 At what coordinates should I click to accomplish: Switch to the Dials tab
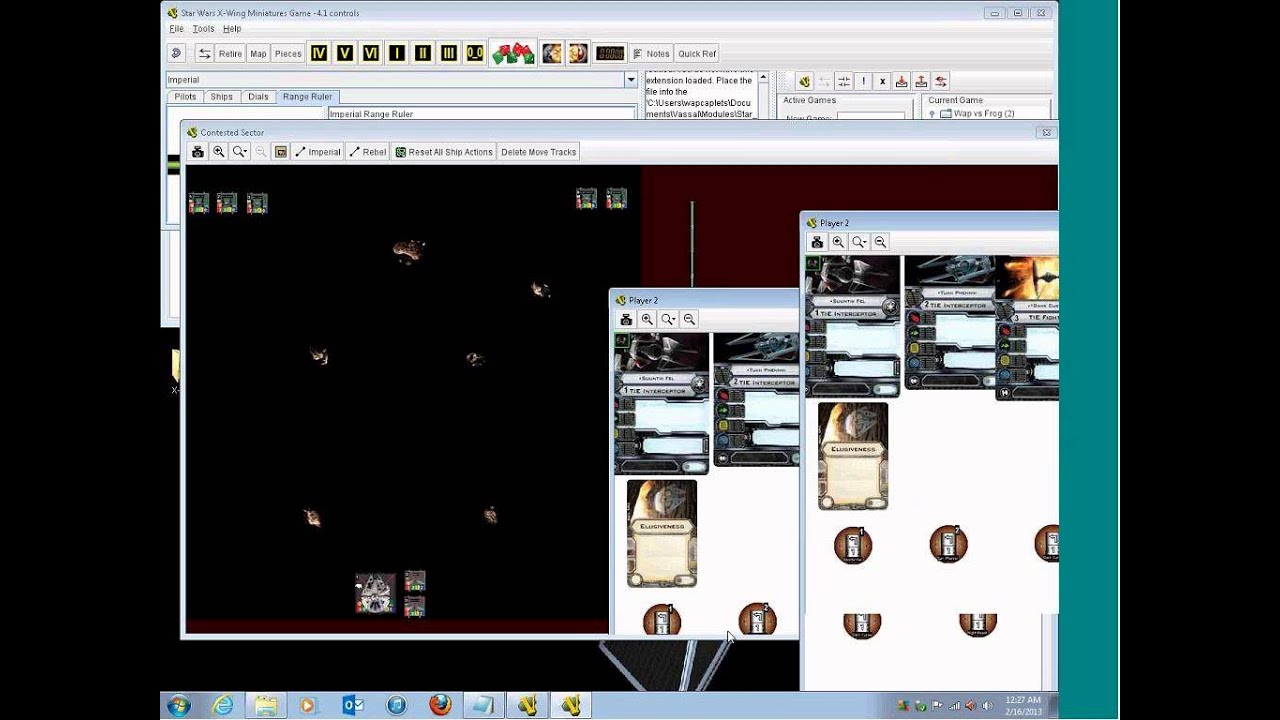(258, 97)
